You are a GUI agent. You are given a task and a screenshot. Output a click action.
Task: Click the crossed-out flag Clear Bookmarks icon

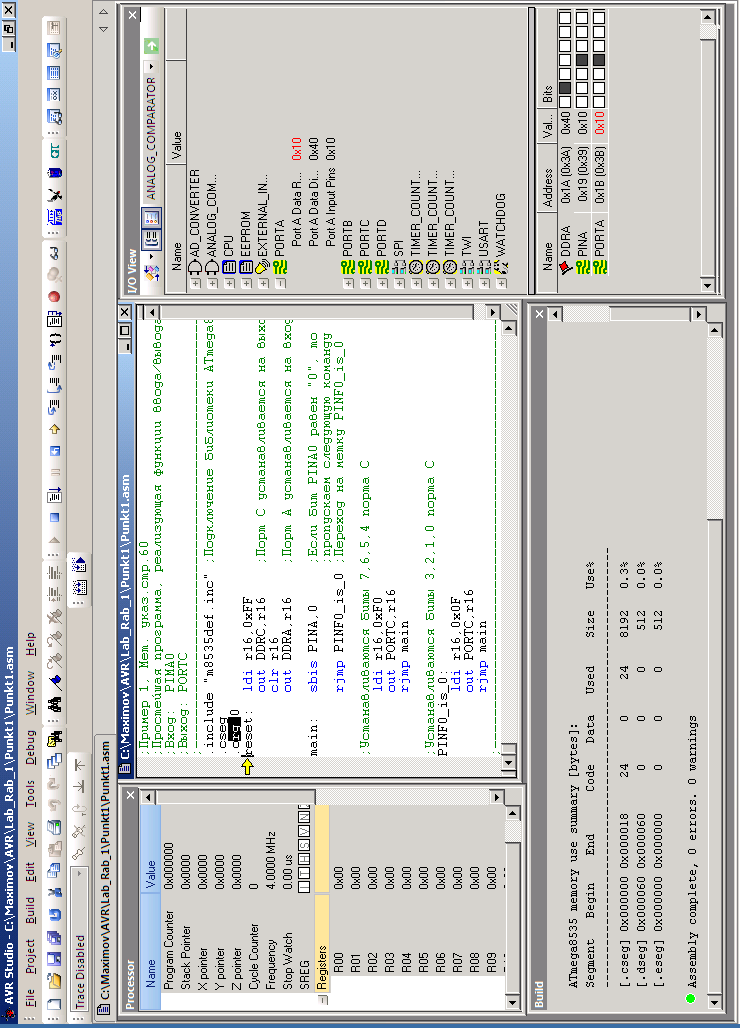click(54, 616)
